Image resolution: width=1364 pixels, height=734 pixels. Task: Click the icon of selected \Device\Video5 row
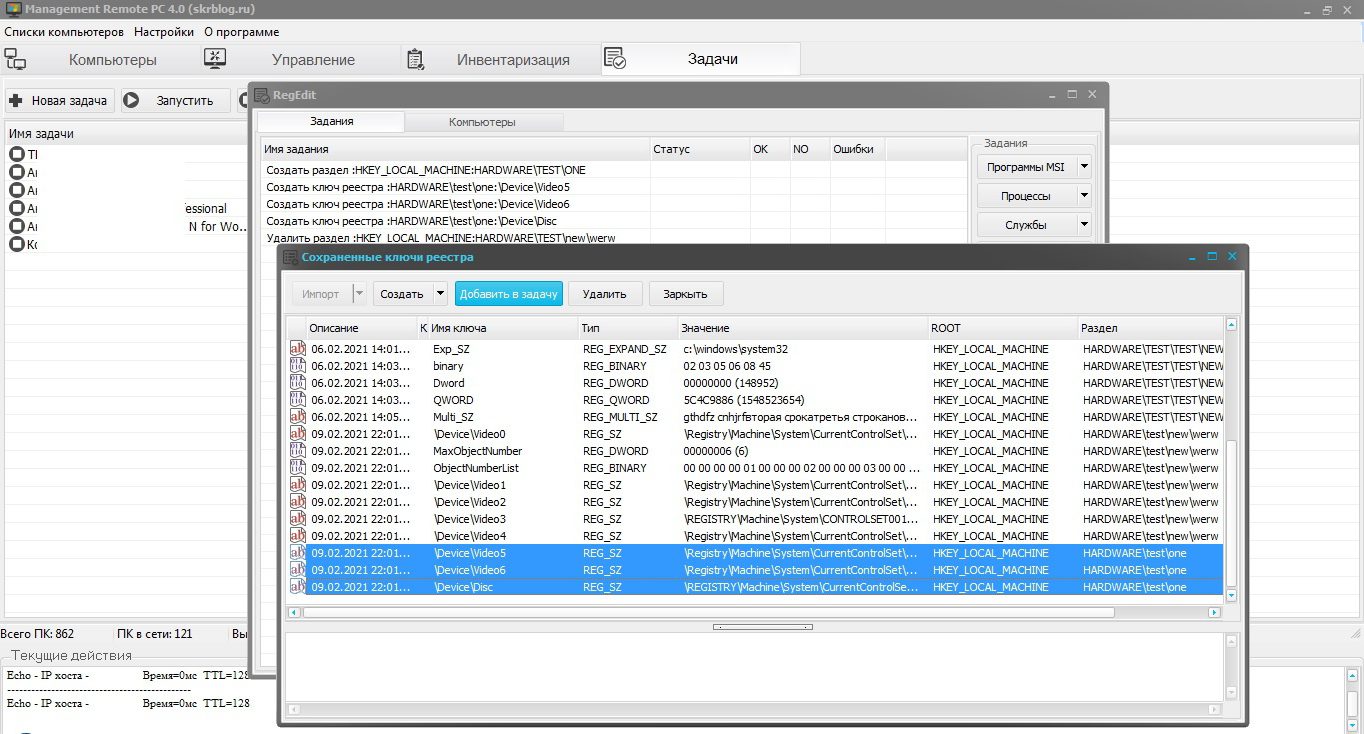click(x=297, y=553)
